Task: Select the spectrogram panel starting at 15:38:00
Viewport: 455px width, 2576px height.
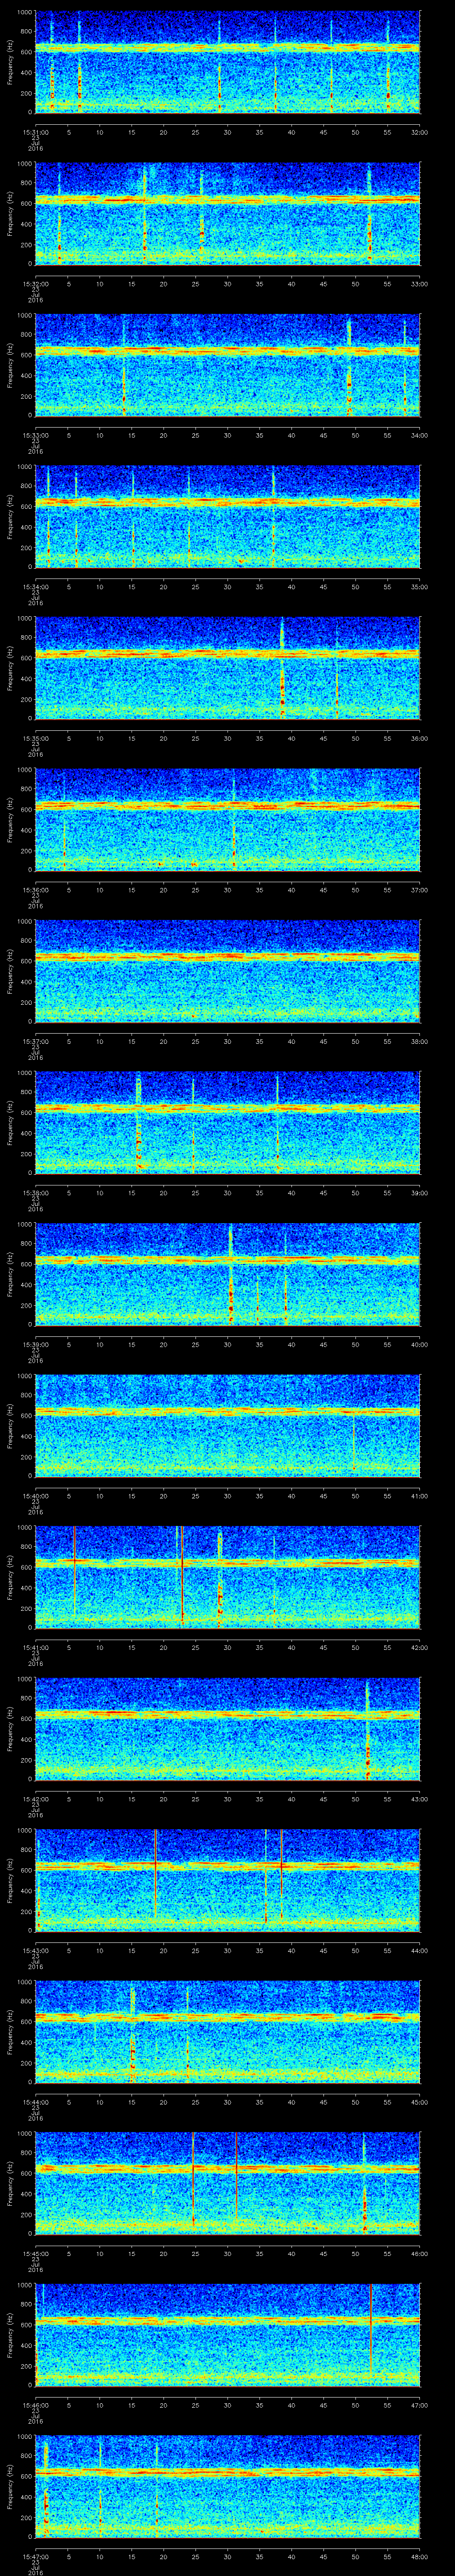Action: click(x=227, y=1122)
